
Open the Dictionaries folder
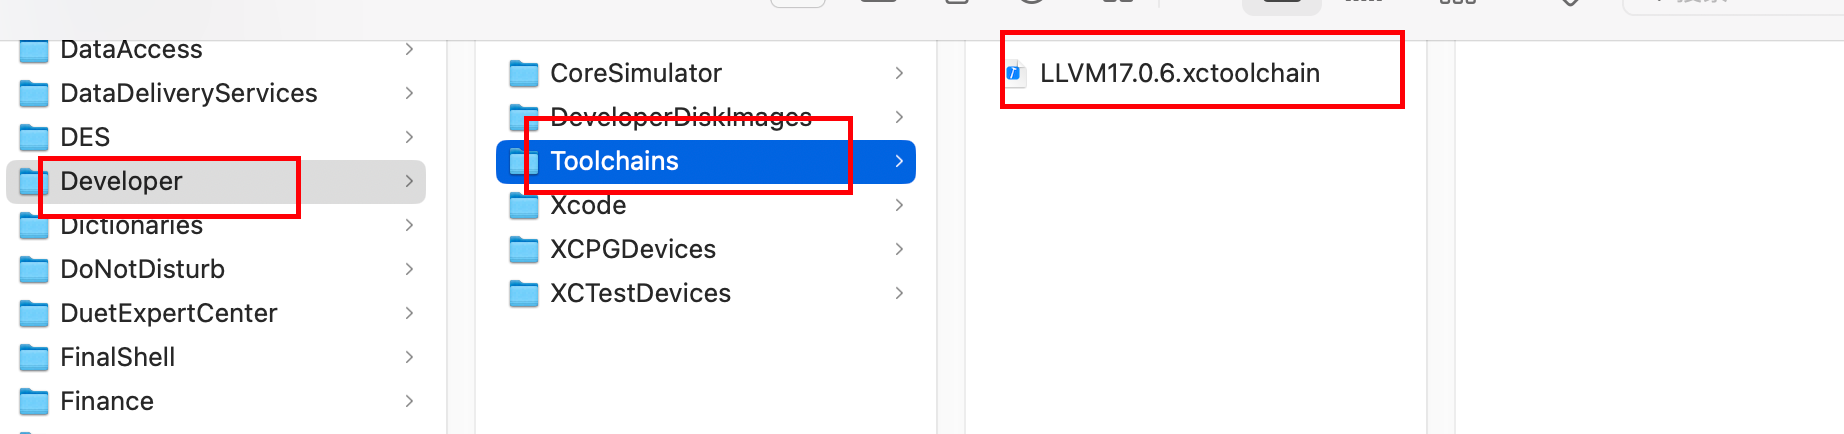pyautogui.click(x=216, y=225)
